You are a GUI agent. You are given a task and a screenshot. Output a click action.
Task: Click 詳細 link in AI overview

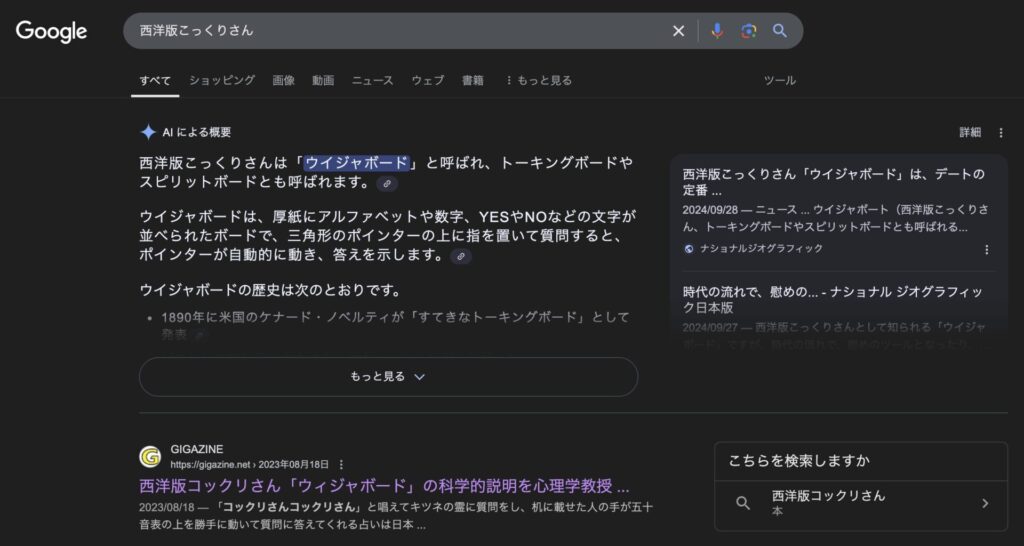970,133
